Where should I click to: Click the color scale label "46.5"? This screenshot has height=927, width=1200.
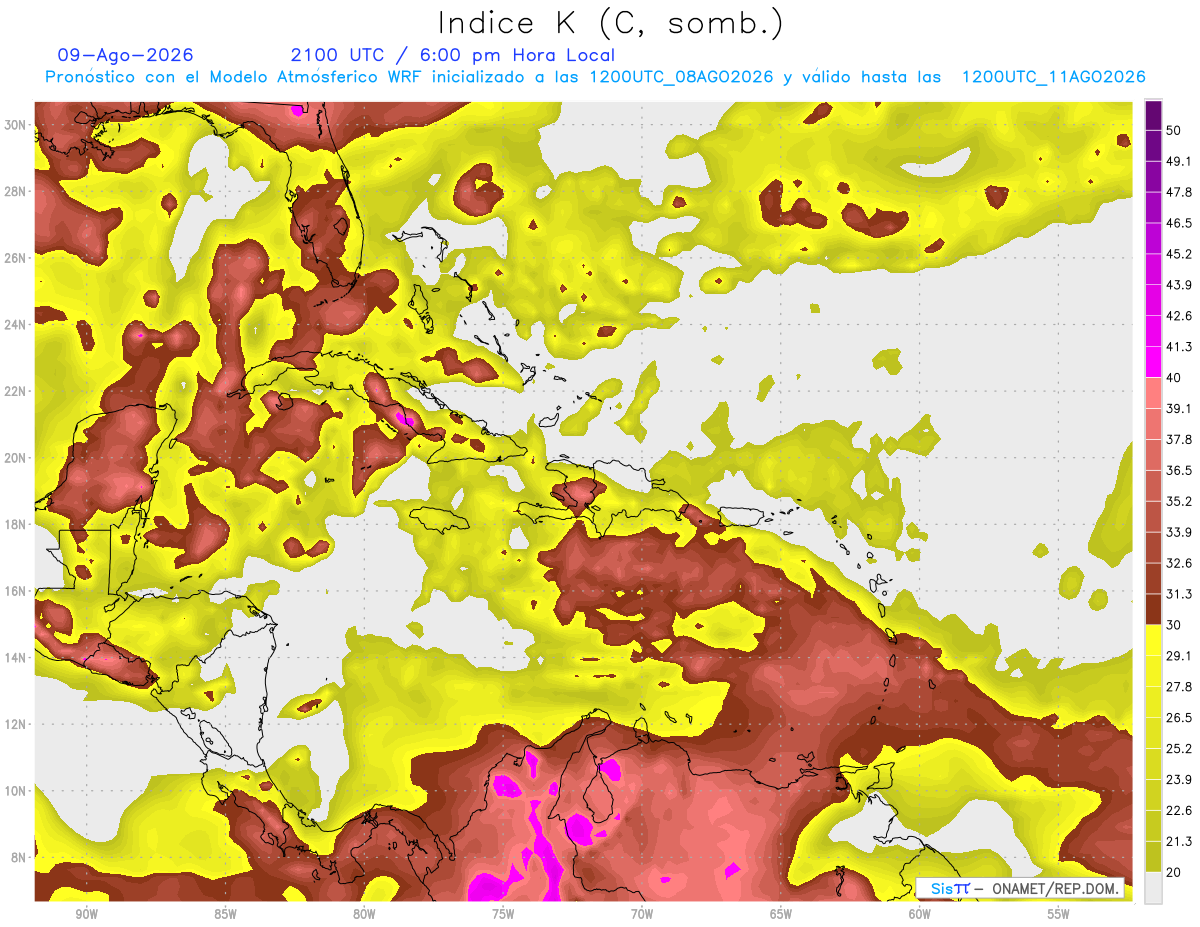tap(1179, 223)
